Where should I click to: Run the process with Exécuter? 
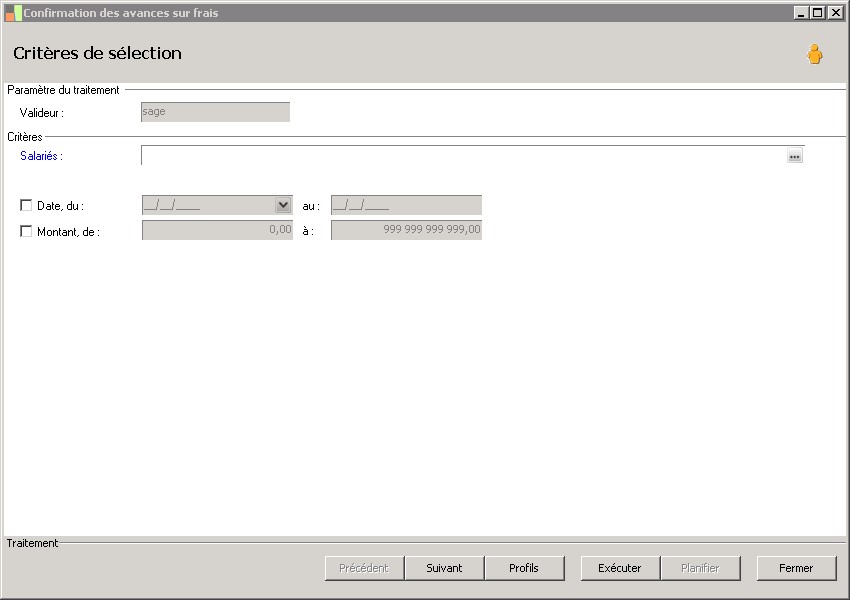point(620,568)
